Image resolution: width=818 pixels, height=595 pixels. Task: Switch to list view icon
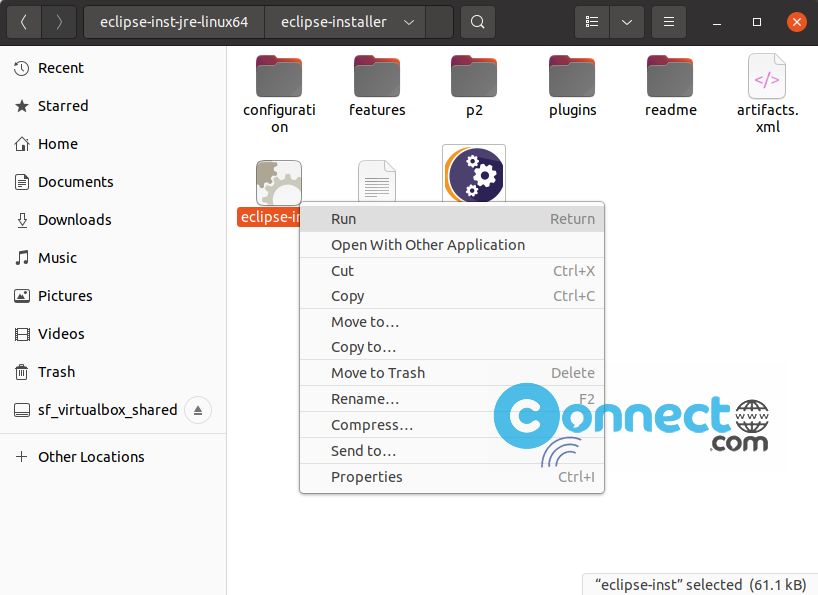[592, 22]
